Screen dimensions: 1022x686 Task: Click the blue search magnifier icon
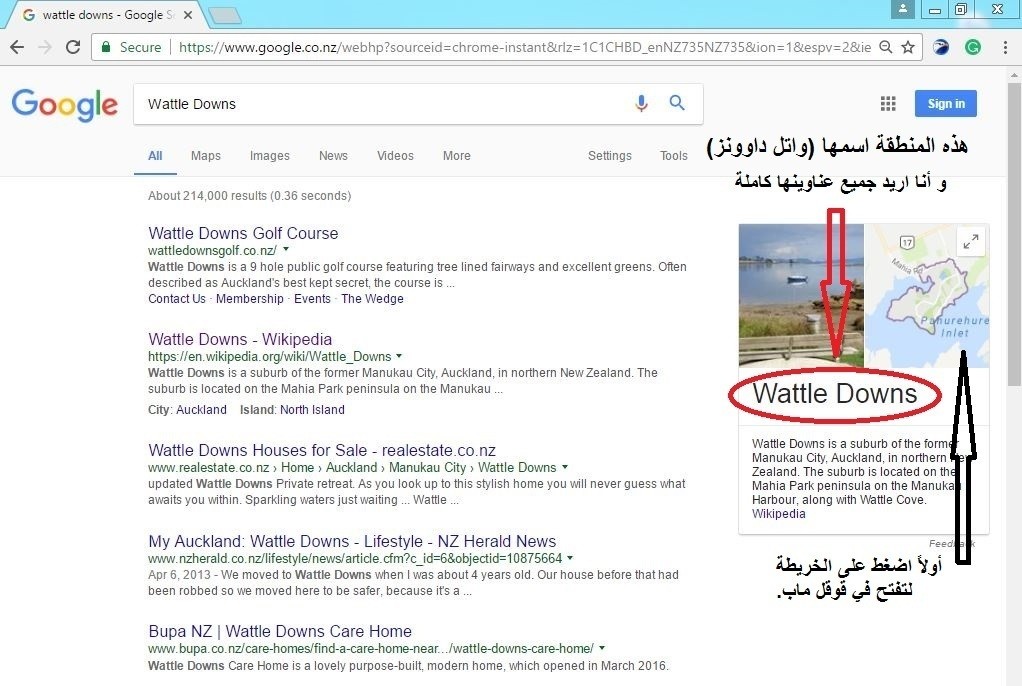click(677, 103)
